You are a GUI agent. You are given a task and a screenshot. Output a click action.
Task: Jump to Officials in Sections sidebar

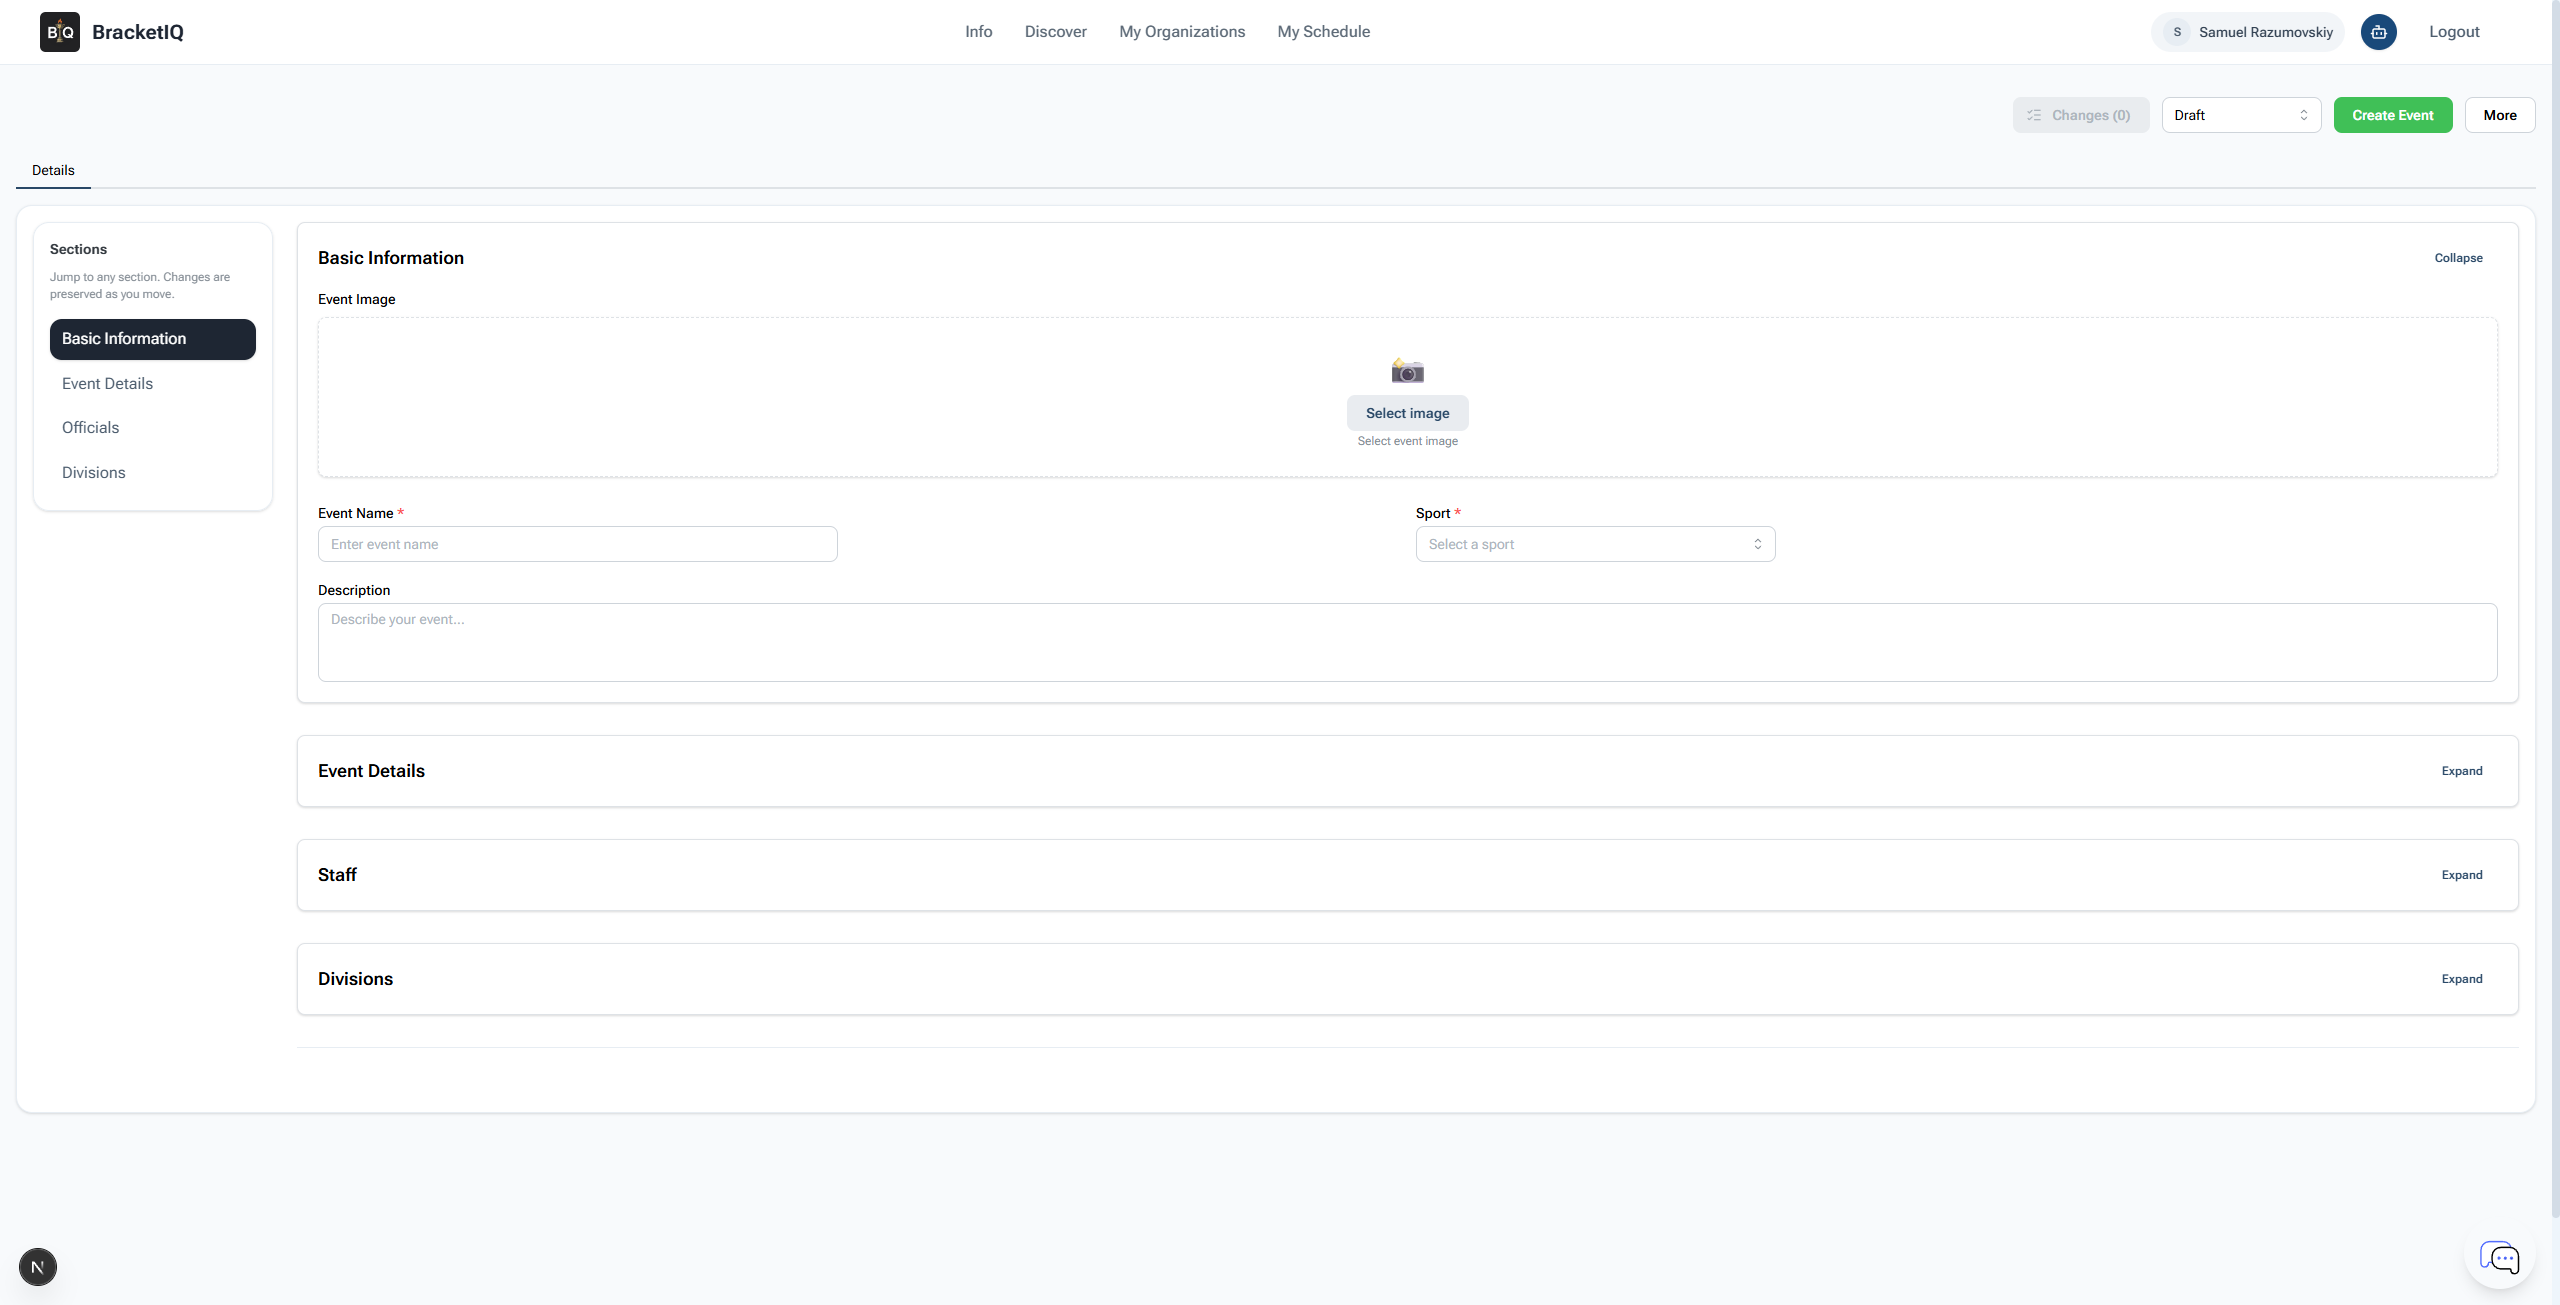(x=153, y=428)
